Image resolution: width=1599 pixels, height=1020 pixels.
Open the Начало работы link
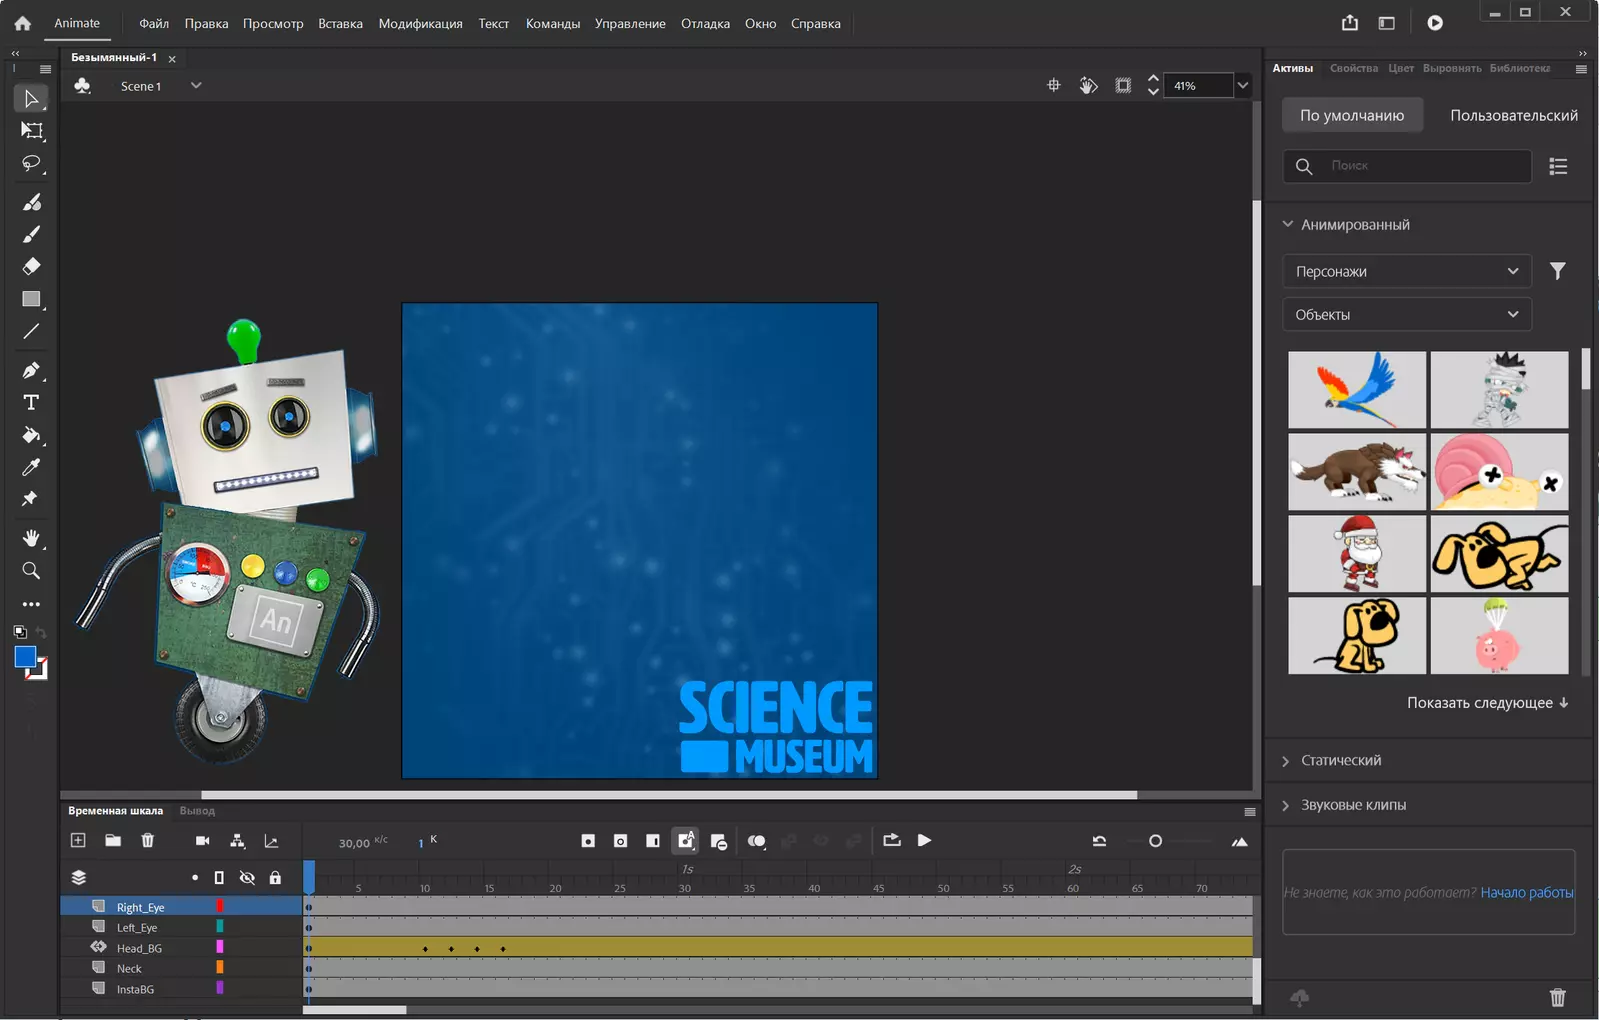tap(1527, 892)
